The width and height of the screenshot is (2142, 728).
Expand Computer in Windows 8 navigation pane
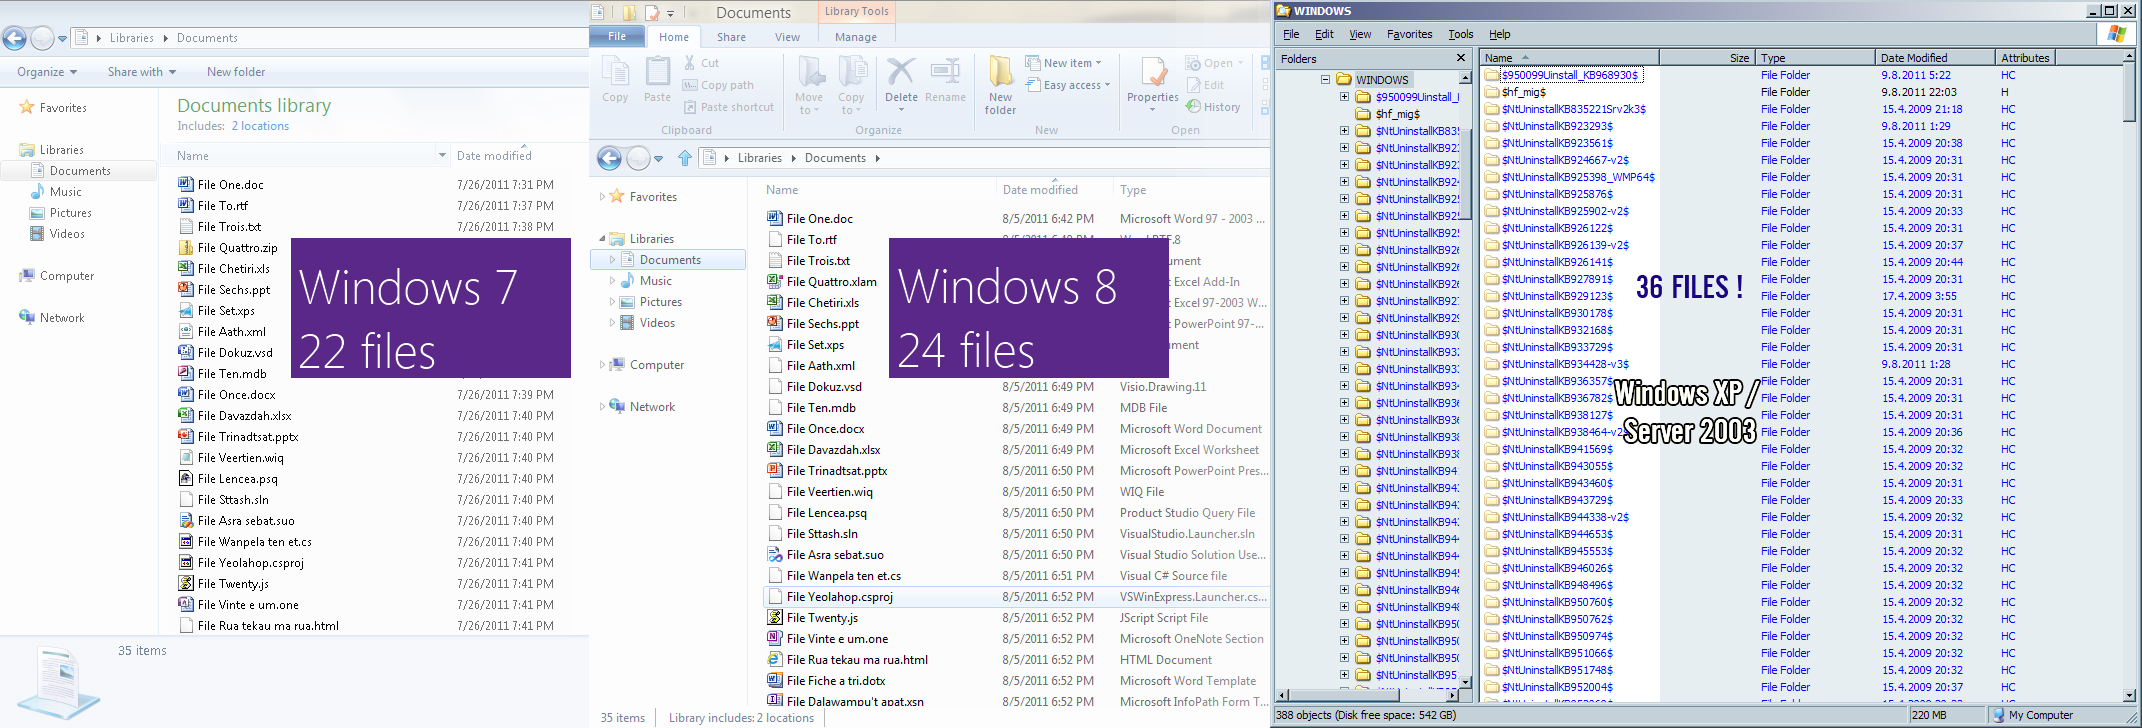(x=602, y=365)
